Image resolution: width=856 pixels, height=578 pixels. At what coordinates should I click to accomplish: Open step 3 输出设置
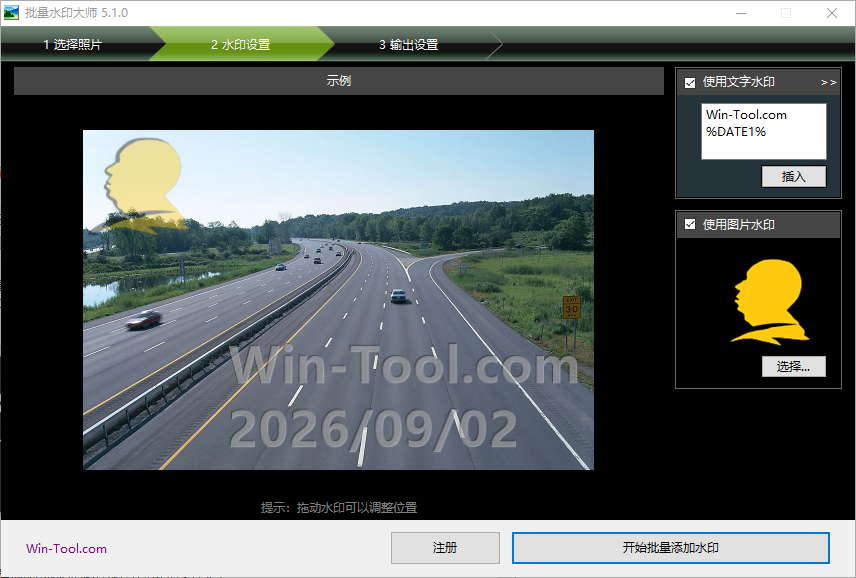pos(409,44)
